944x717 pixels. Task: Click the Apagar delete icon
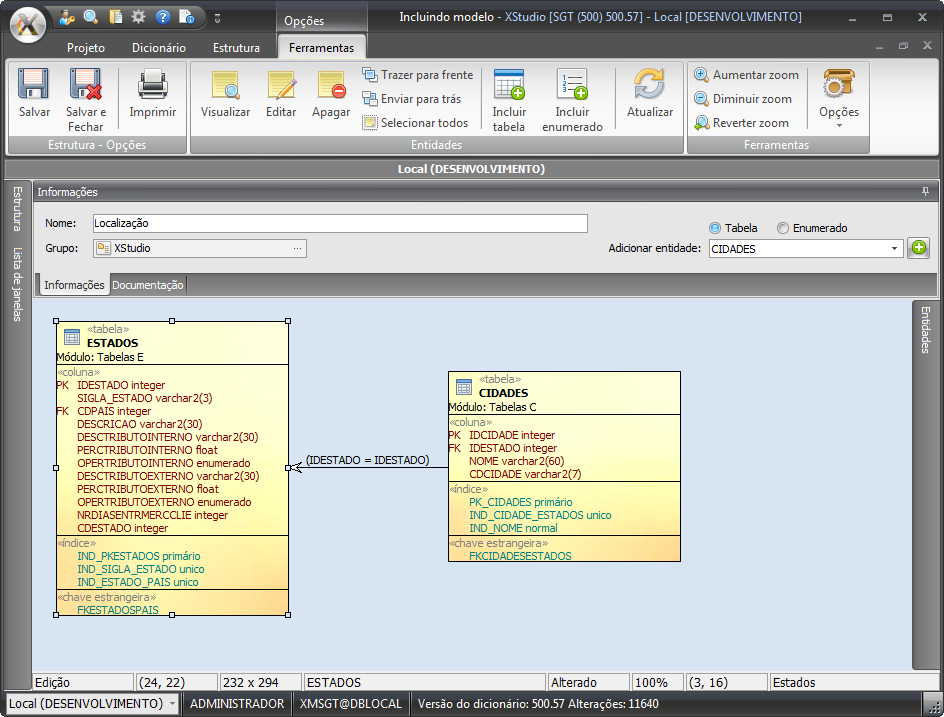click(x=331, y=86)
